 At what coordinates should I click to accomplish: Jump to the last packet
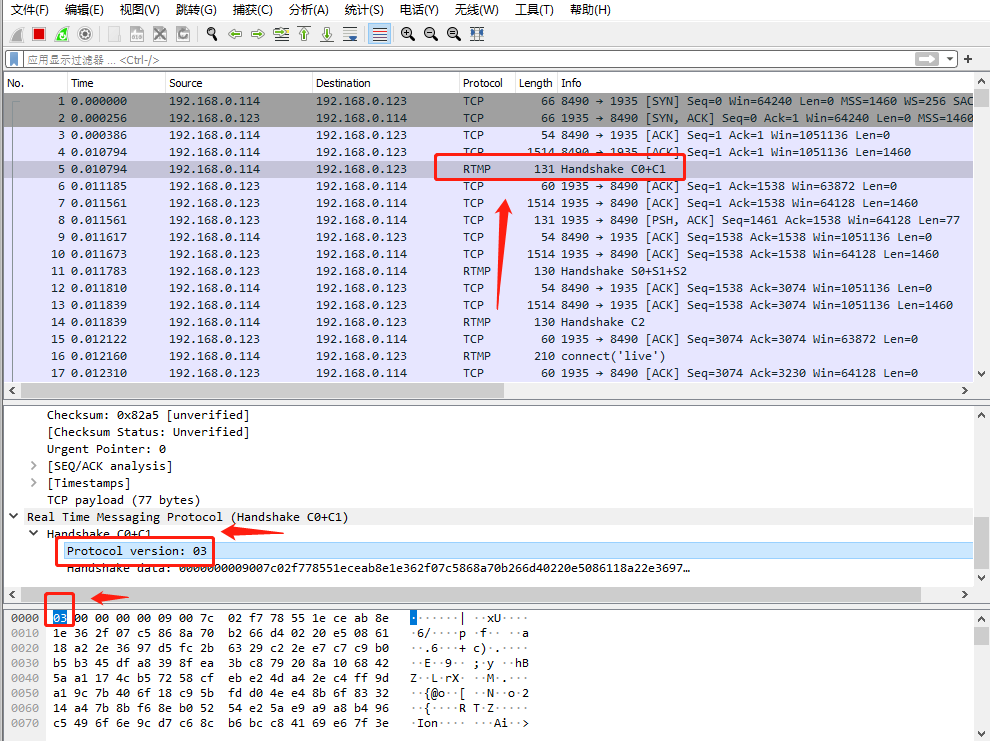click(327, 34)
